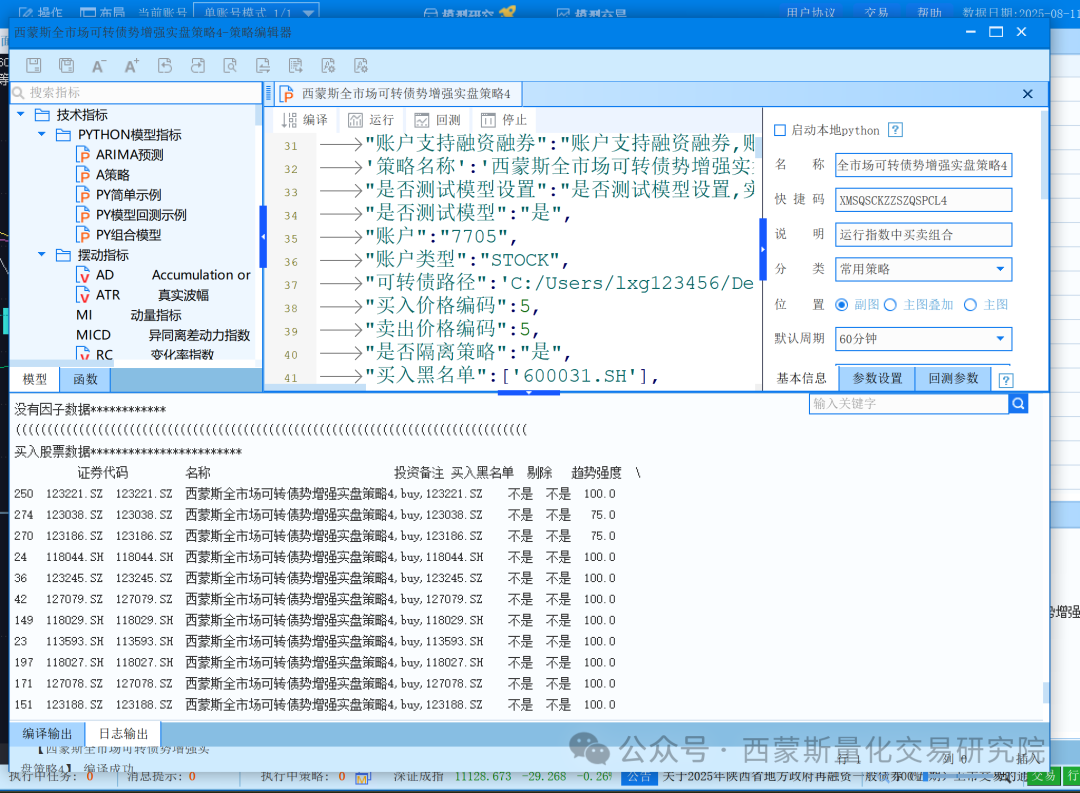Click code editor vertical scrollbar
This screenshot has width=1080, height=793.
click(758, 147)
